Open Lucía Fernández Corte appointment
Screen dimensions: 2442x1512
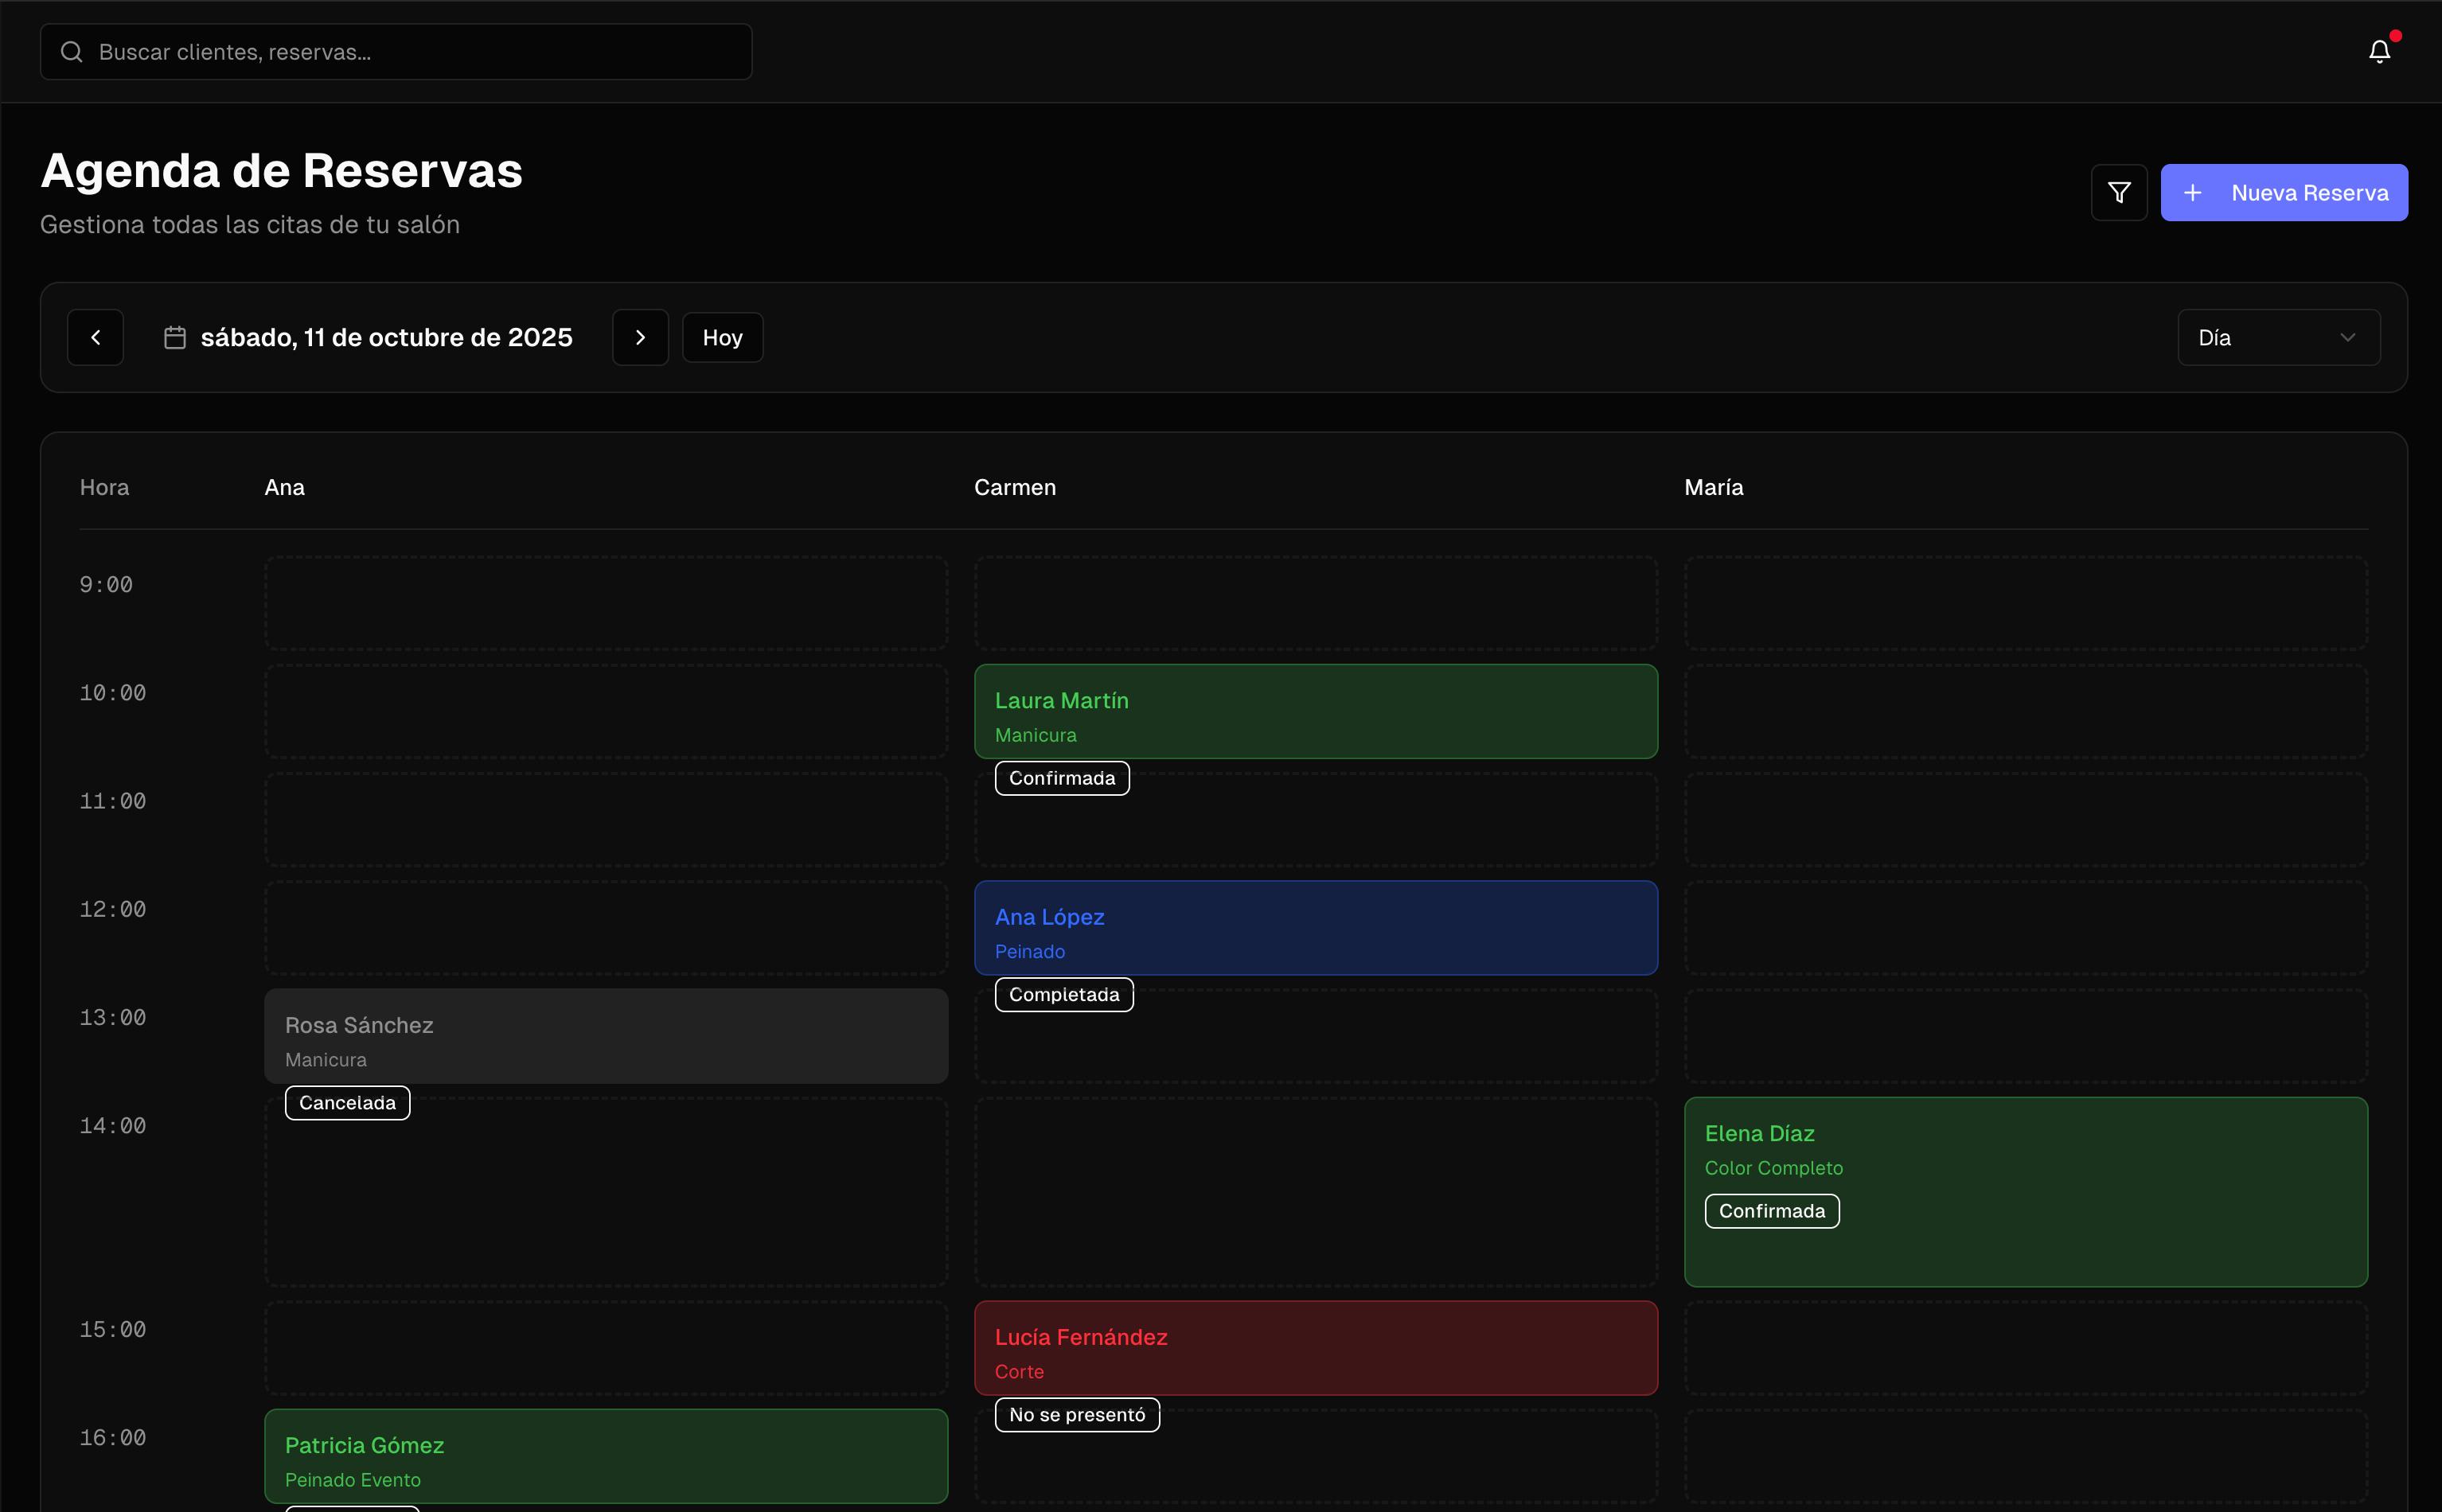coord(1315,1348)
